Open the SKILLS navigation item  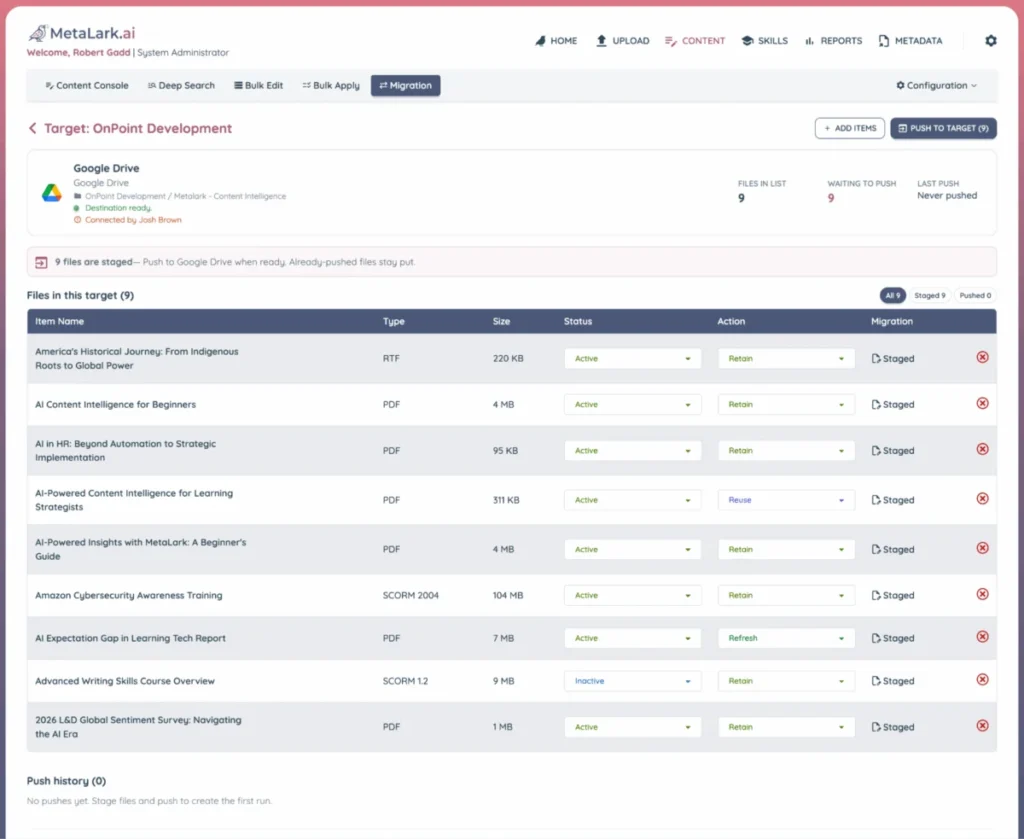click(x=765, y=40)
